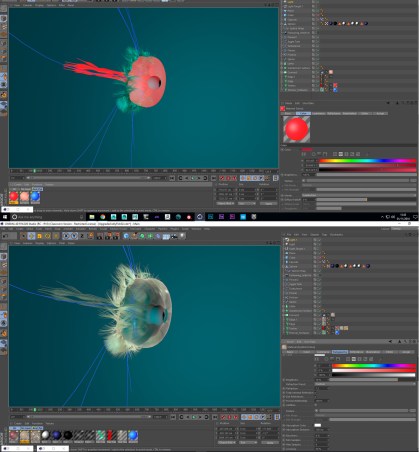
Task: Click Make Editable icon in lower window left palette
Action: tap(3, 247)
